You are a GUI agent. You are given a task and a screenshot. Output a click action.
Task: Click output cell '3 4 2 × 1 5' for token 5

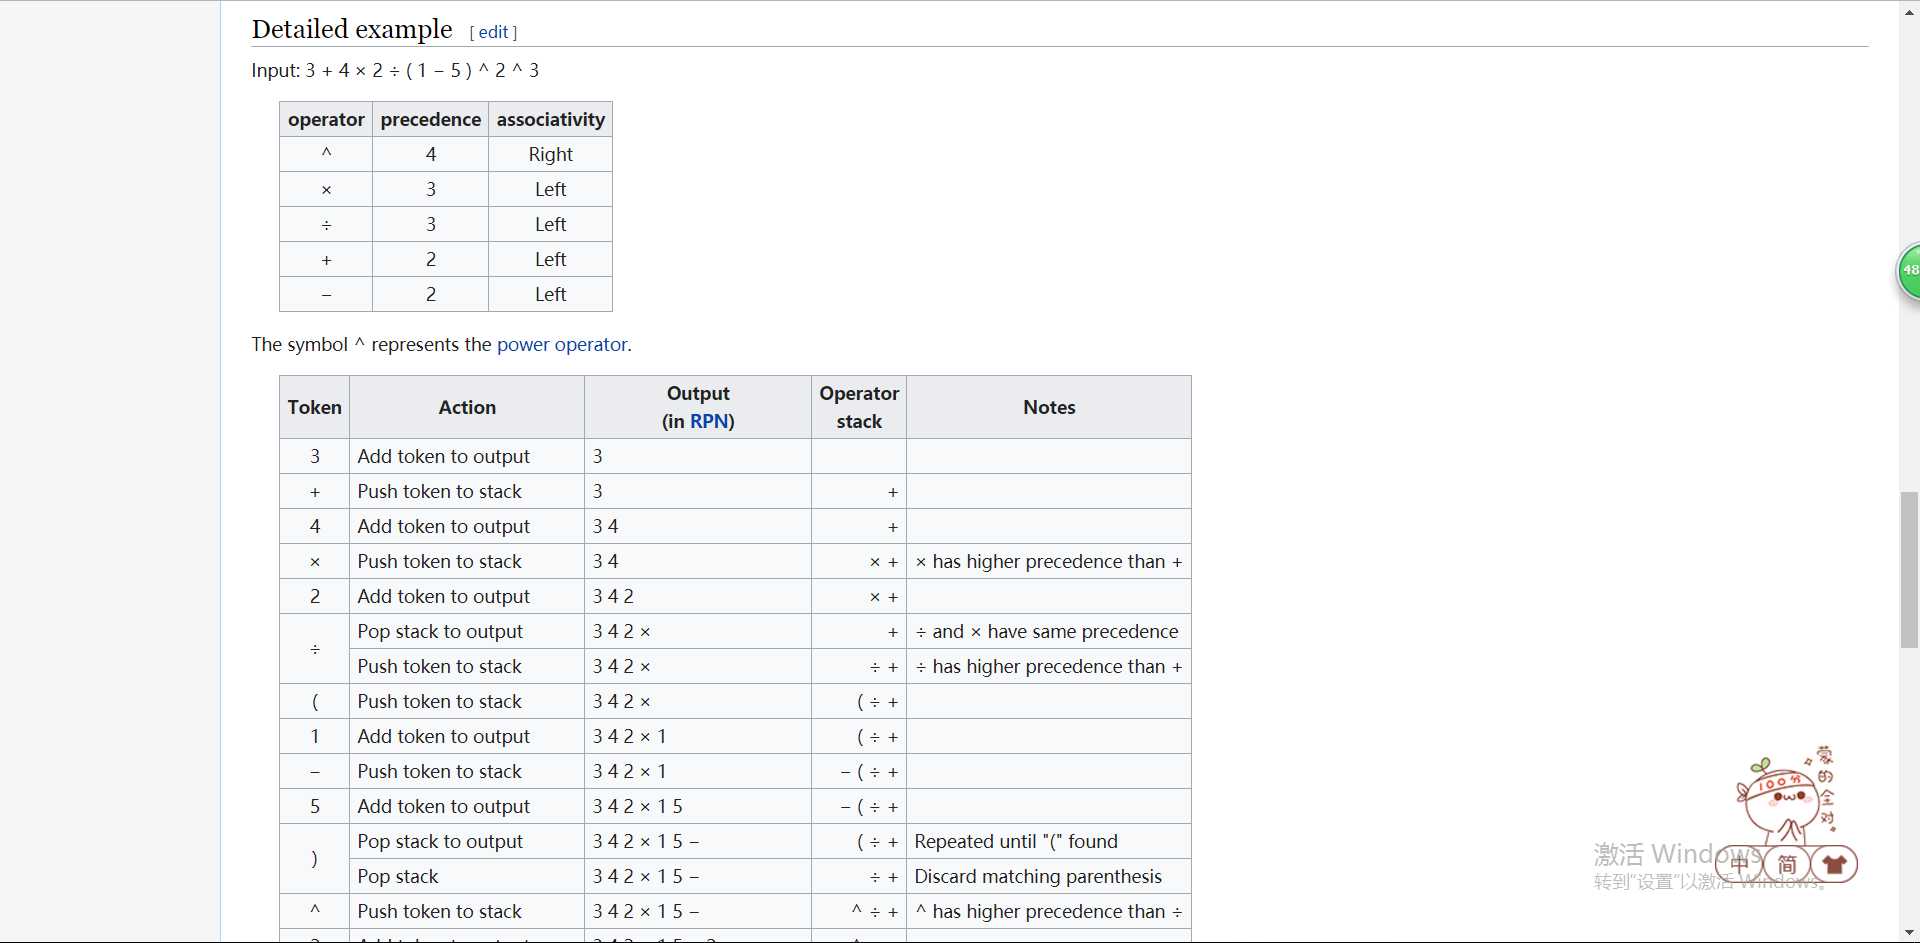698,806
